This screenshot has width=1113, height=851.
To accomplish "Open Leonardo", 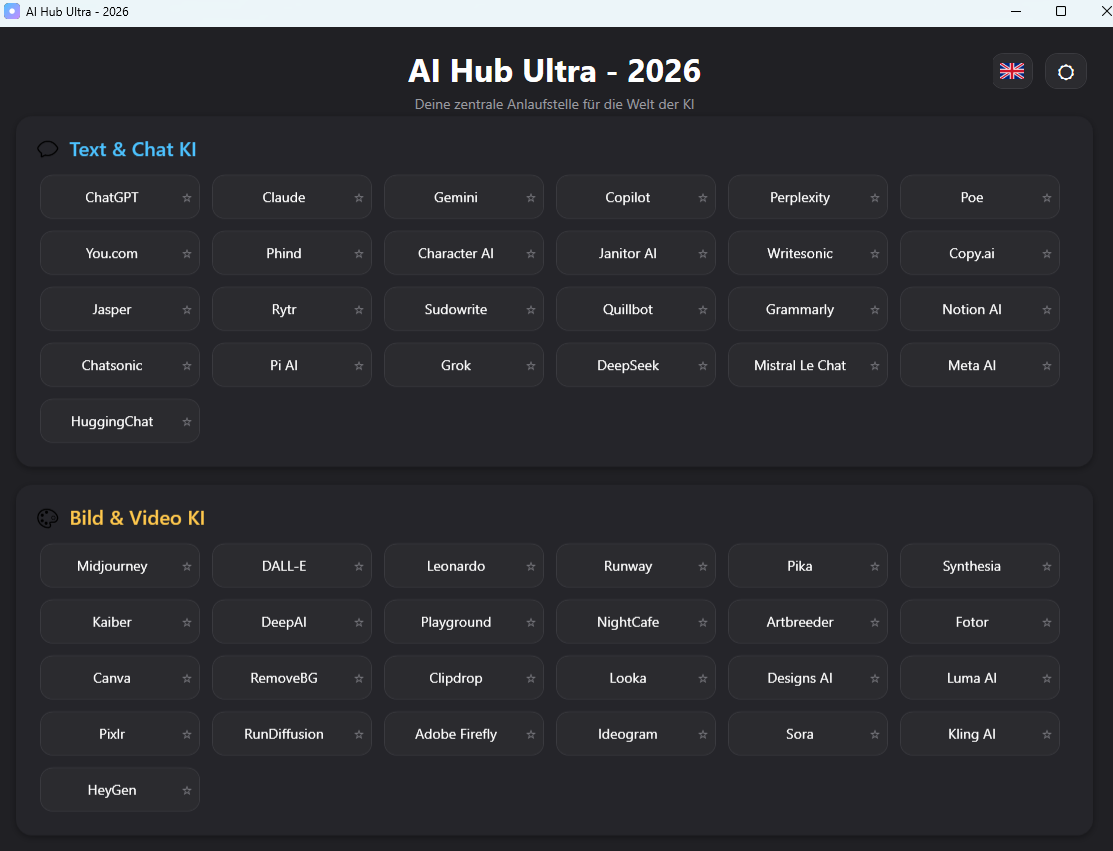I will tap(464, 566).
